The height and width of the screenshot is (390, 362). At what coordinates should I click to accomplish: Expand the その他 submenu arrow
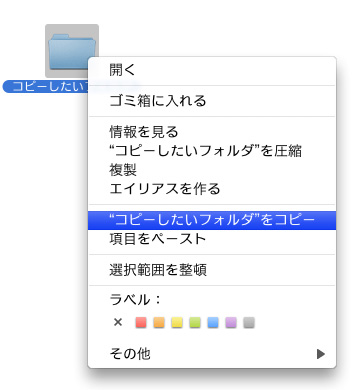click(321, 354)
